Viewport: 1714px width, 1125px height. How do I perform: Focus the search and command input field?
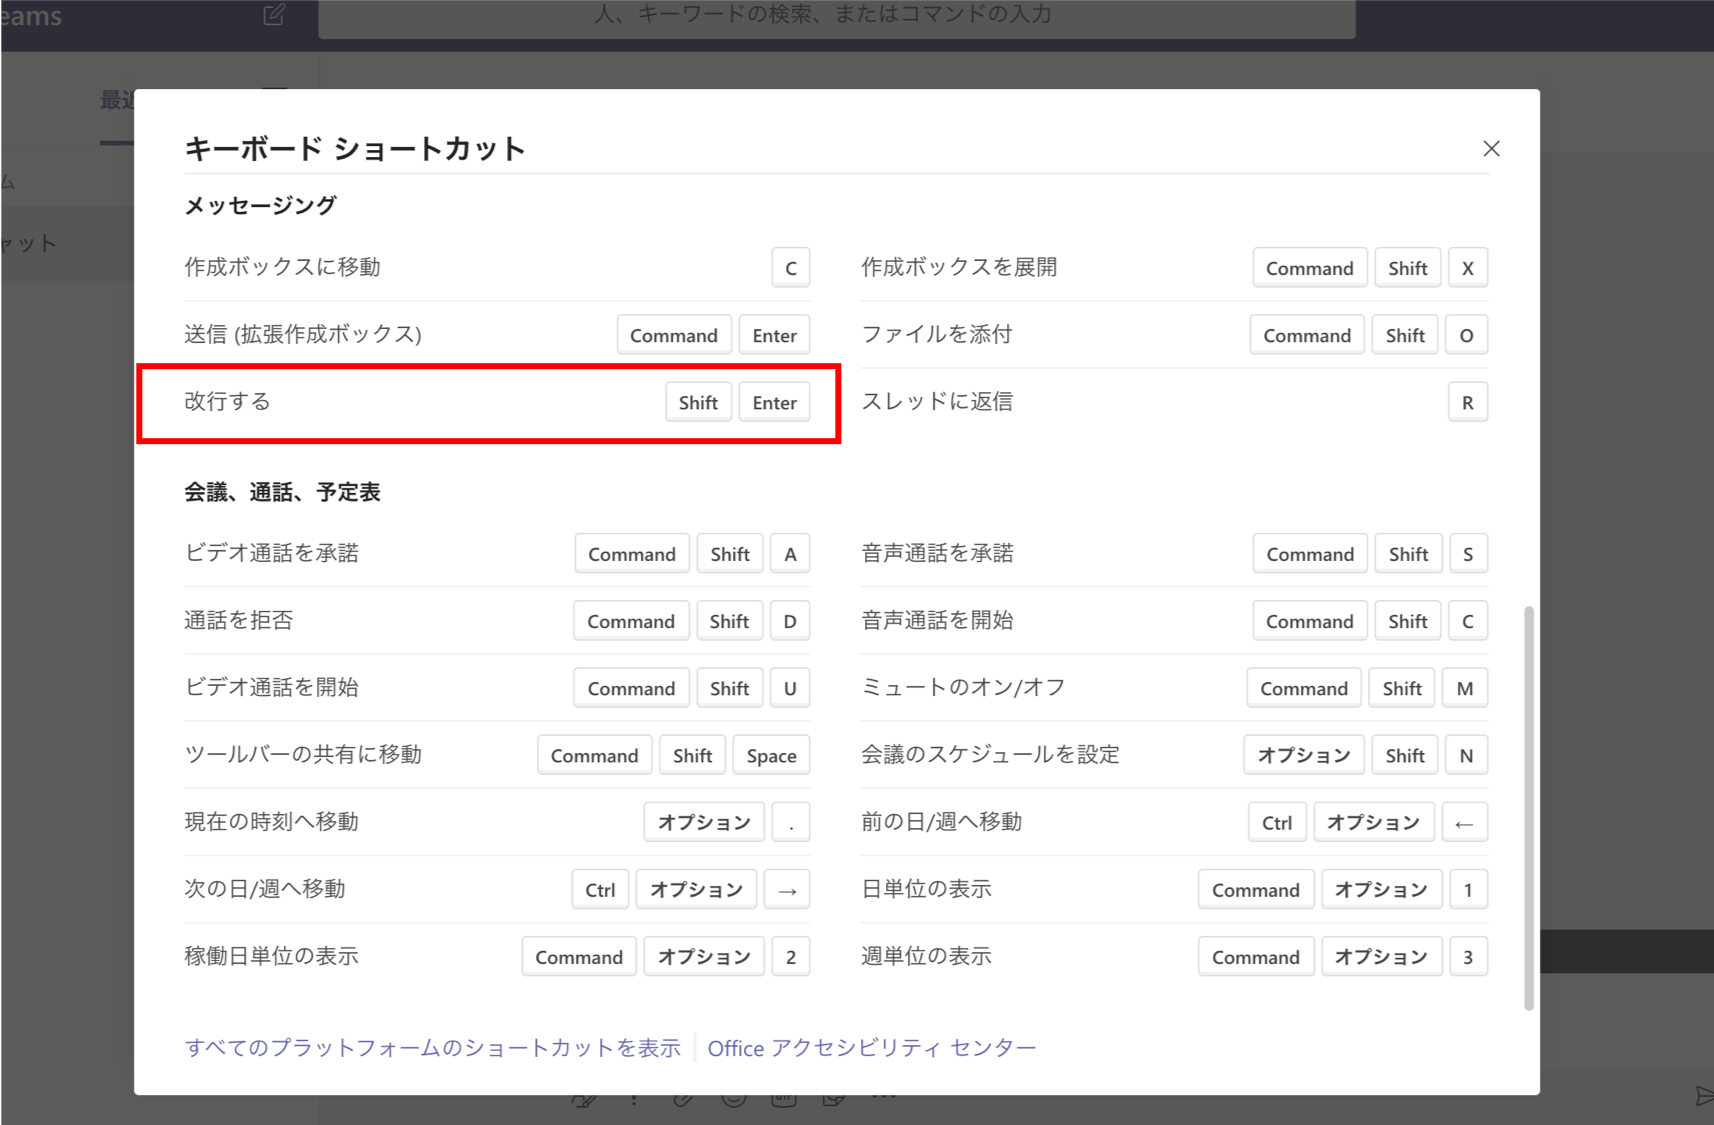836,16
